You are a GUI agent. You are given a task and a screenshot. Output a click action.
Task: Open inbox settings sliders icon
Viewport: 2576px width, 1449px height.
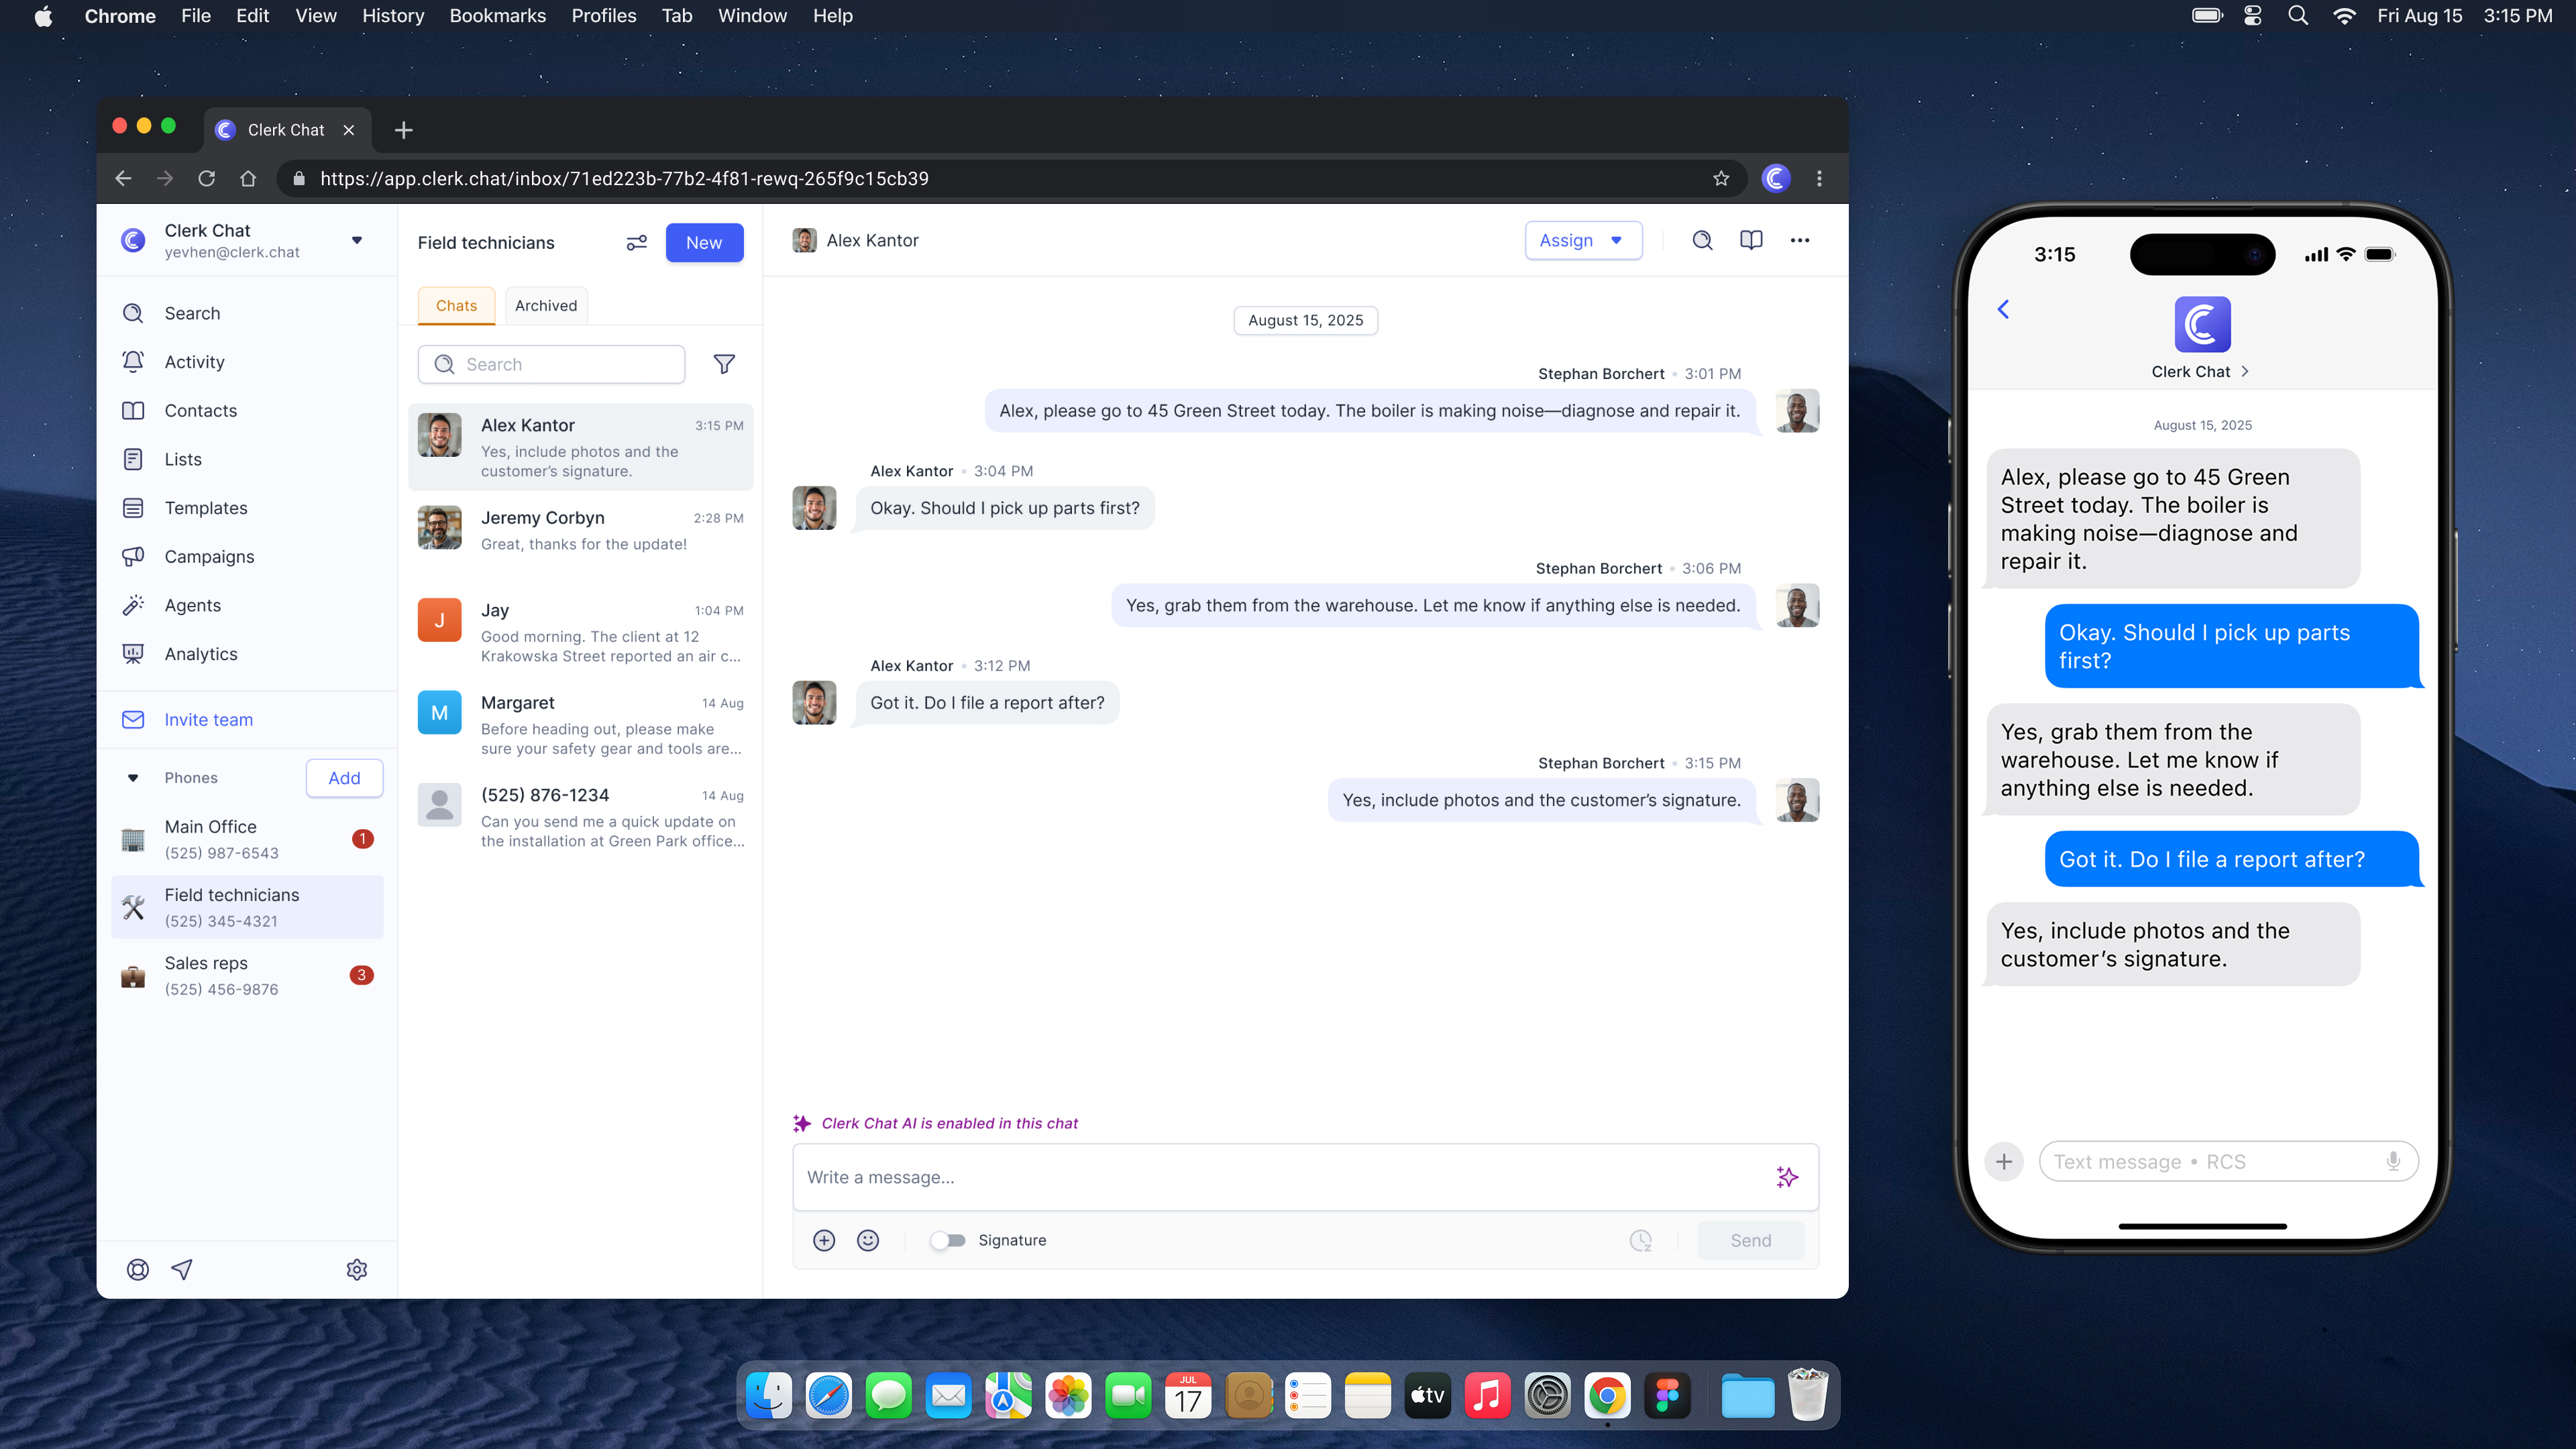pos(637,243)
